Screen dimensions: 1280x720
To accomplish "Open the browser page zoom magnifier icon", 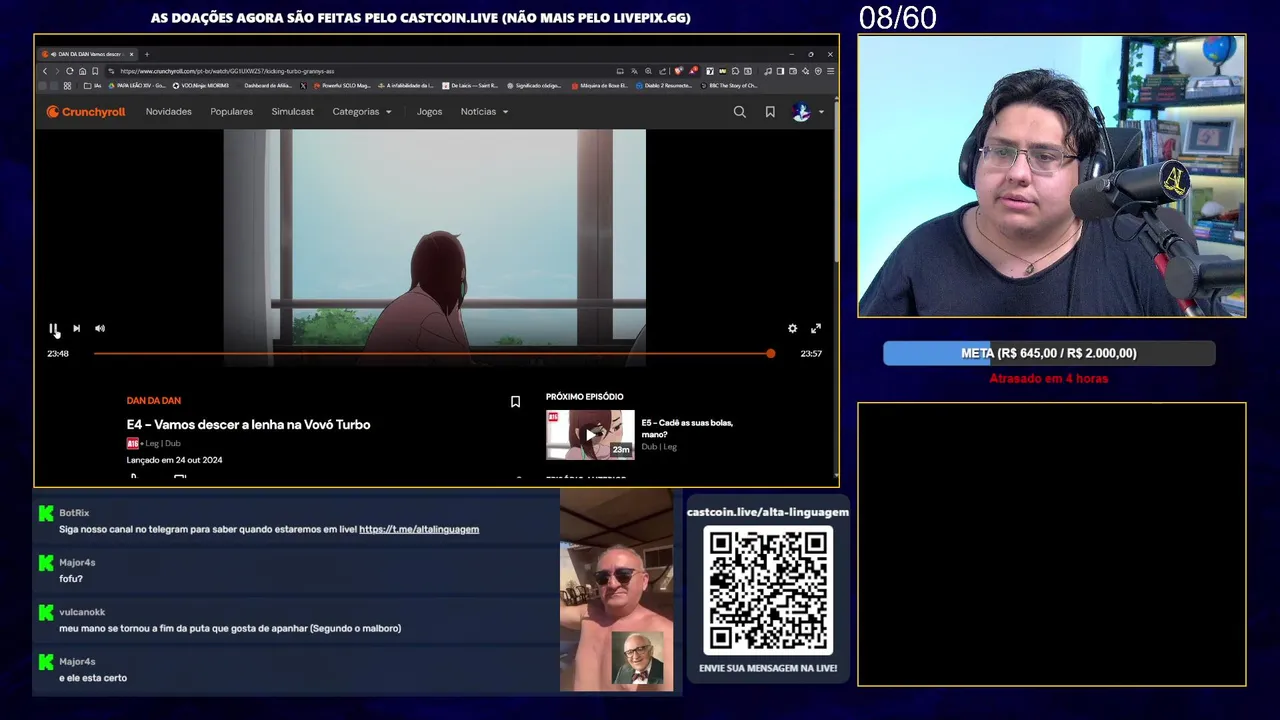I will click(x=648, y=71).
